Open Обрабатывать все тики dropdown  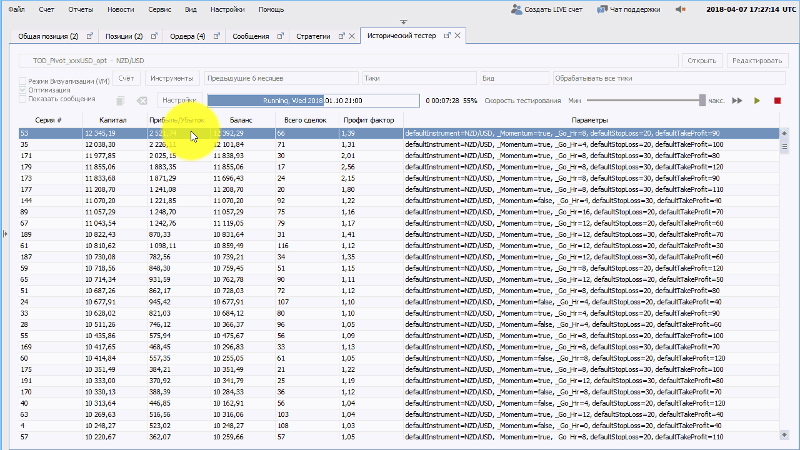tap(668, 79)
